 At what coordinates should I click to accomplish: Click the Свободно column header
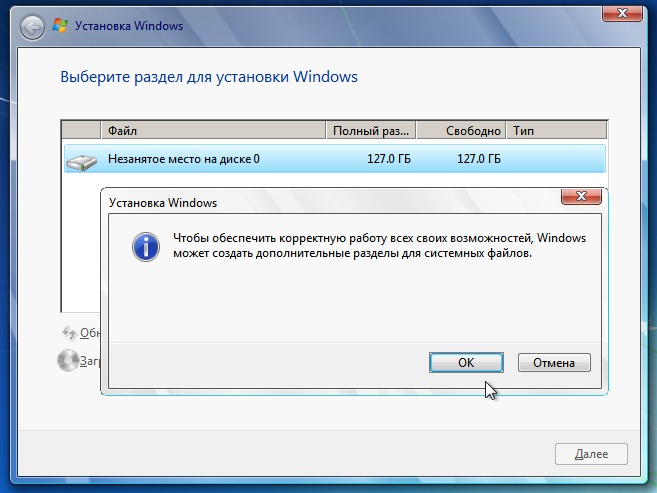[461, 131]
